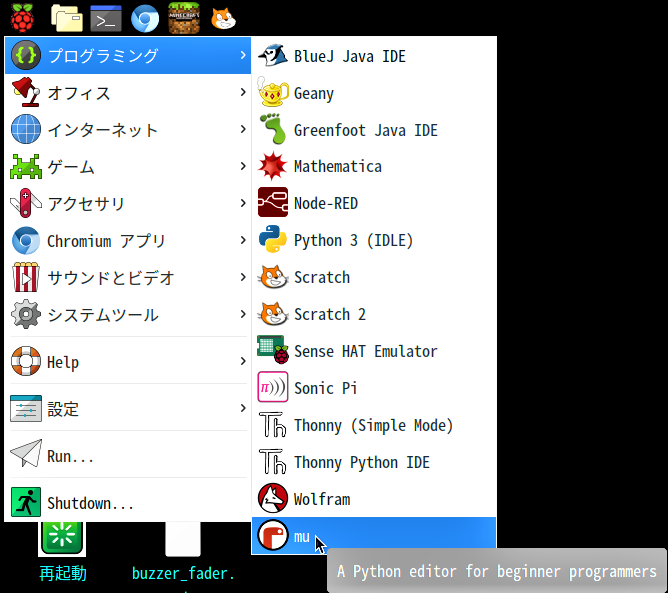668x593 pixels.
Task: Expand the オフィス submenu arrow
Action: [243, 92]
